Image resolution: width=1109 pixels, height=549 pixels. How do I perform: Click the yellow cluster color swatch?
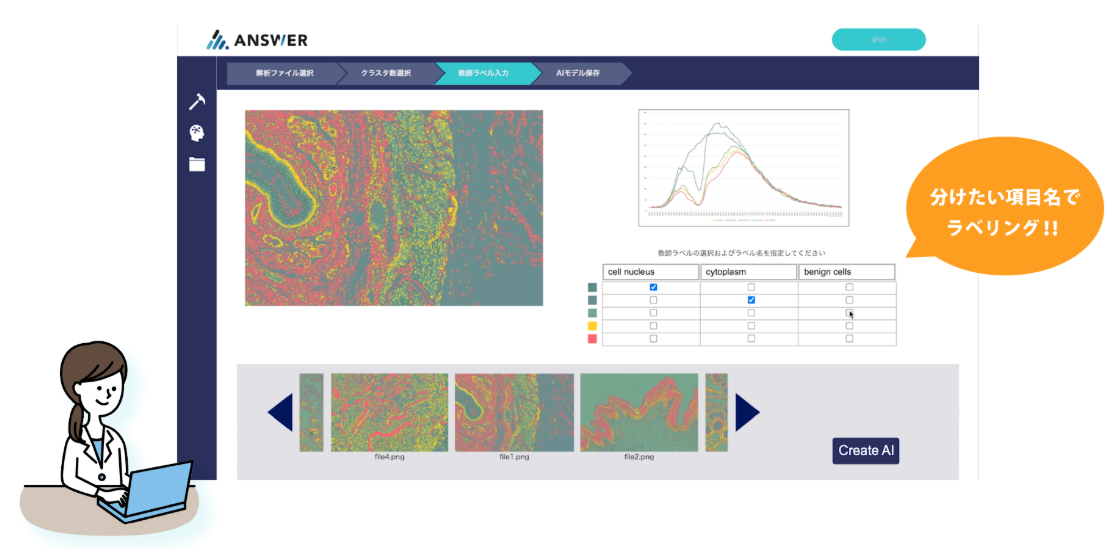[593, 326]
